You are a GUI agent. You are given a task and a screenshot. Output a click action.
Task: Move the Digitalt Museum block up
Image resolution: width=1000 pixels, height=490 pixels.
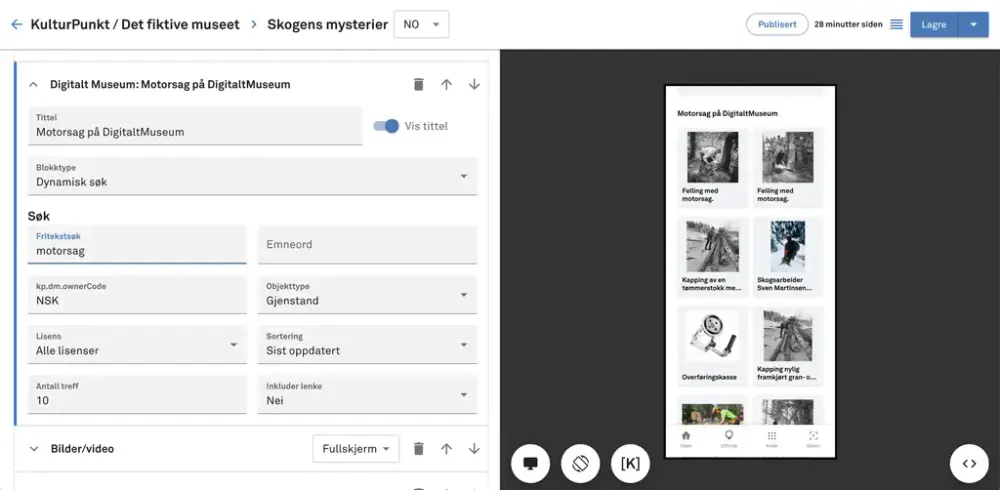click(446, 85)
